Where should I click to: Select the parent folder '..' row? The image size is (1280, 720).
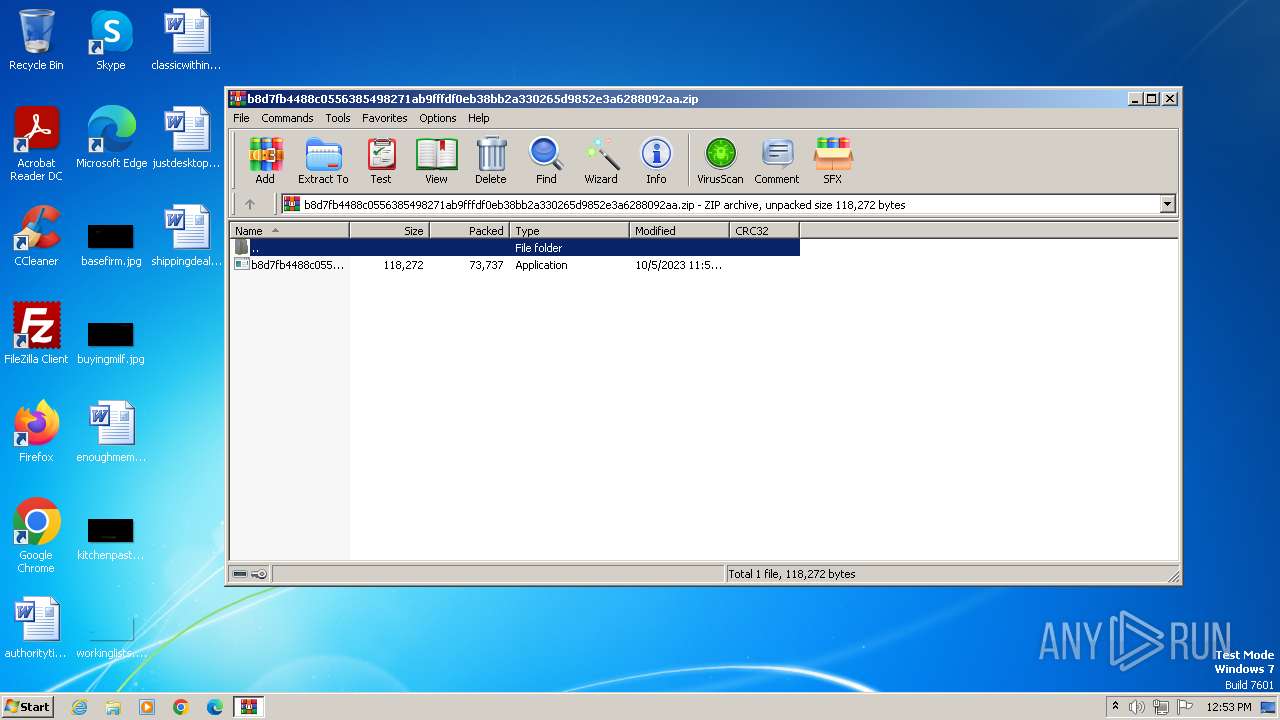coord(515,247)
